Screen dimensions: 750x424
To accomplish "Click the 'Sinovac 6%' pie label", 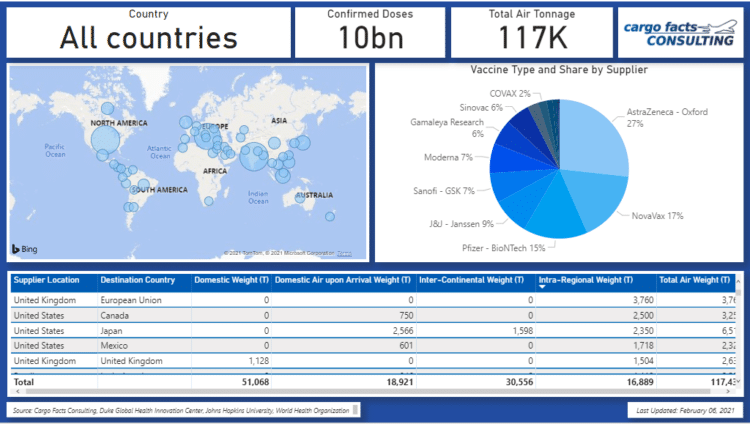I will tap(481, 108).
